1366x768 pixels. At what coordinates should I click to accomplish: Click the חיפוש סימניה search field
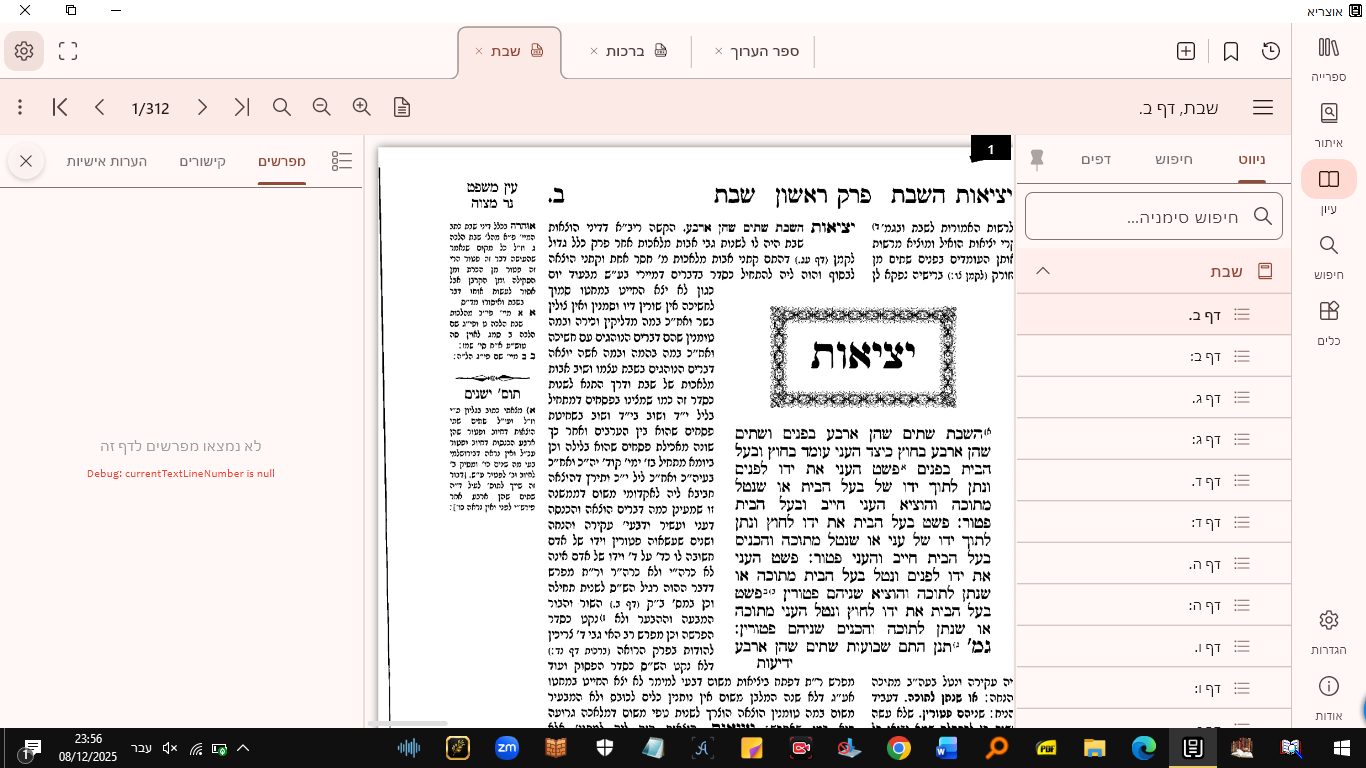coord(1153,216)
